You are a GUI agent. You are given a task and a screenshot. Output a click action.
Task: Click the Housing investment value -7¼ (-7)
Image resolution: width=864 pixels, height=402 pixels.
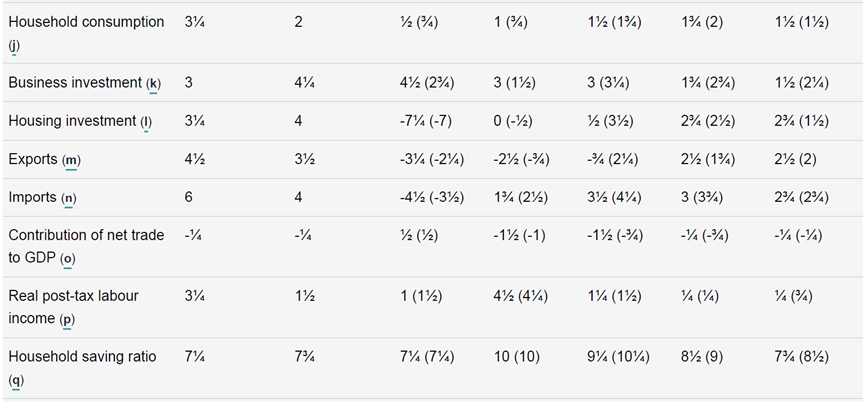pos(426,121)
